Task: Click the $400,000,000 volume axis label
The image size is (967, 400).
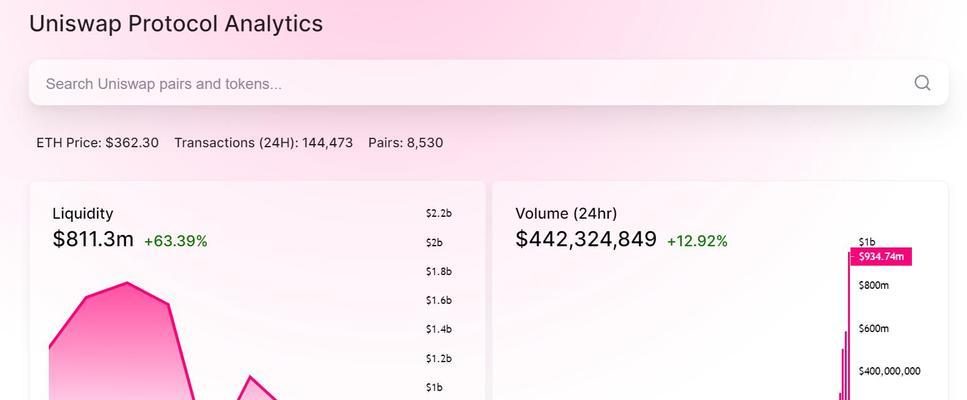Action: (x=889, y=371)
